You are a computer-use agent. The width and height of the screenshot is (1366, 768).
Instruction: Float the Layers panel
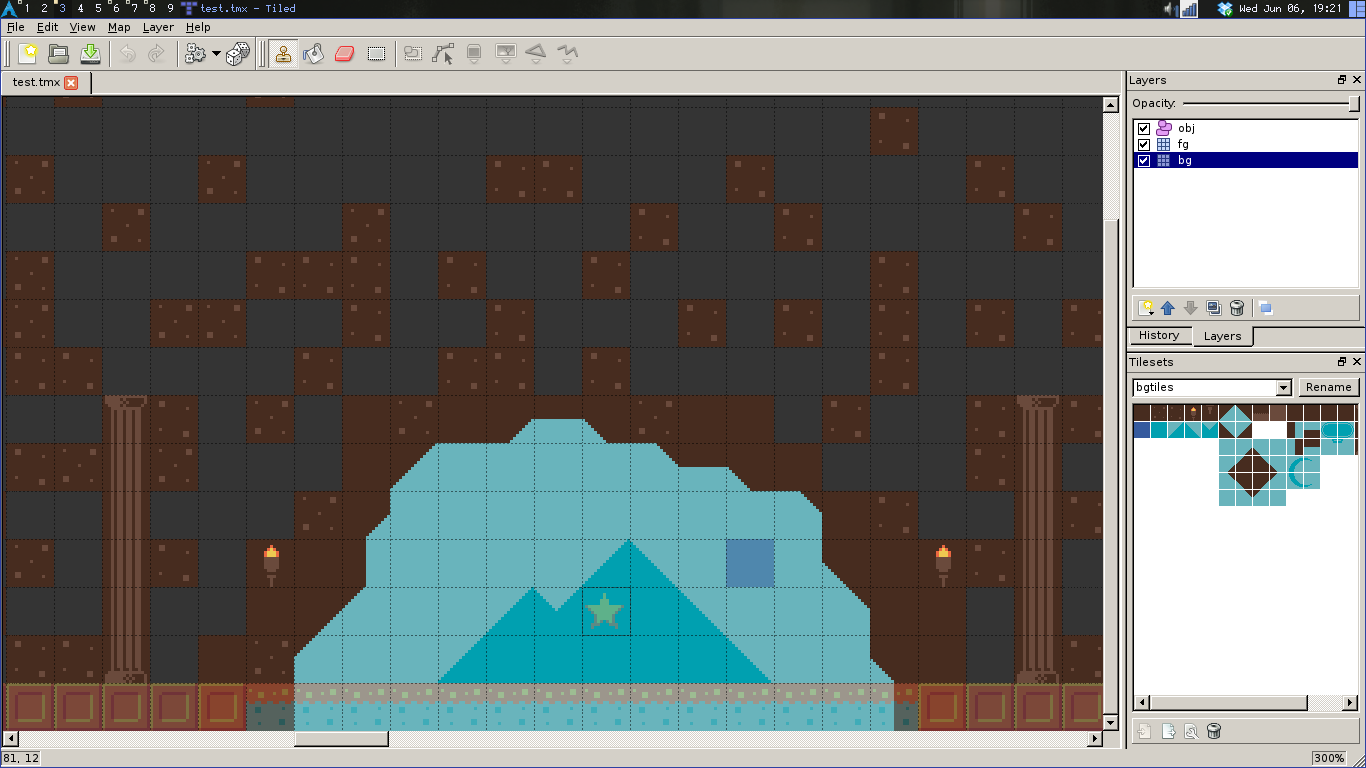[1342, 80]
